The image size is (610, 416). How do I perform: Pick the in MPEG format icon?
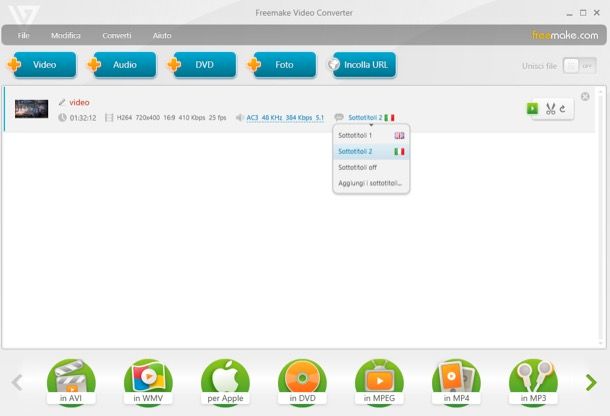[379, 380]
